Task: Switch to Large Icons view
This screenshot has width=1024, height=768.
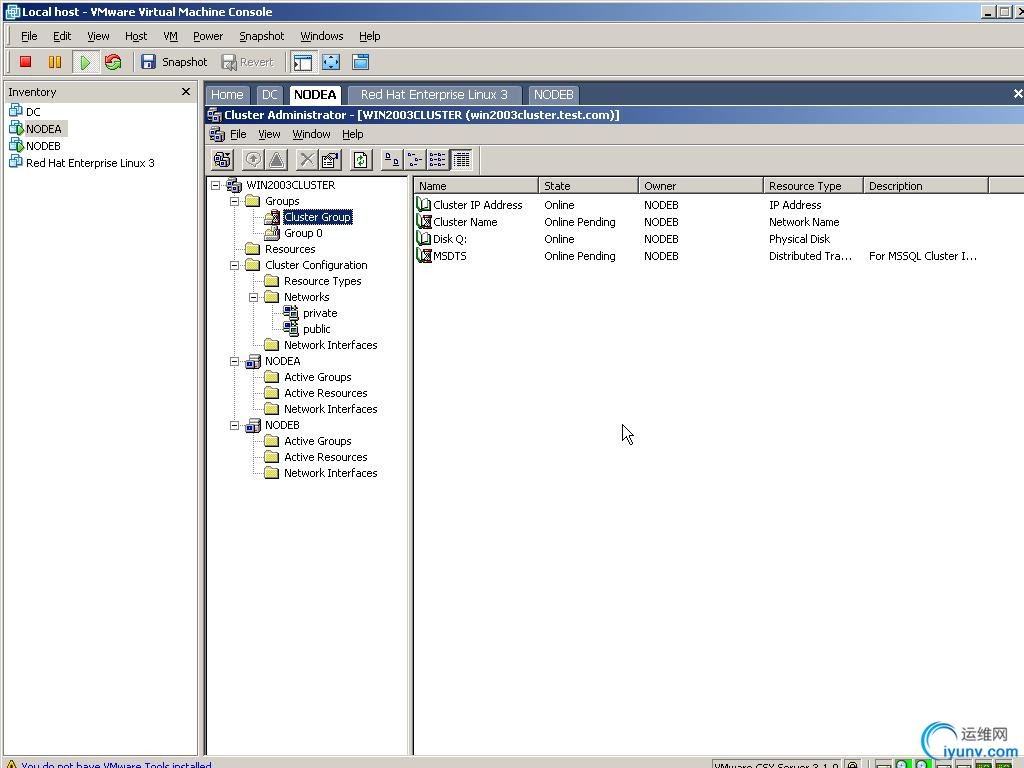Action: (x=391, y=160)
